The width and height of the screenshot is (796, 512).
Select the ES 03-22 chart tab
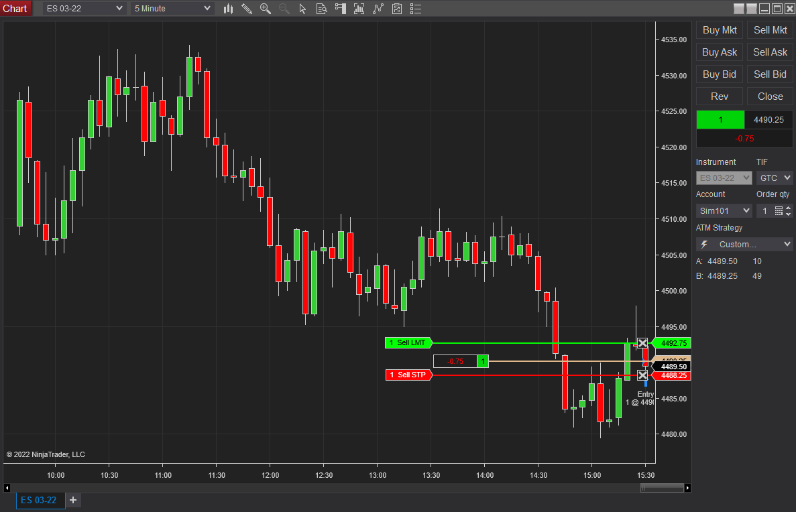(x=39, y=500)
